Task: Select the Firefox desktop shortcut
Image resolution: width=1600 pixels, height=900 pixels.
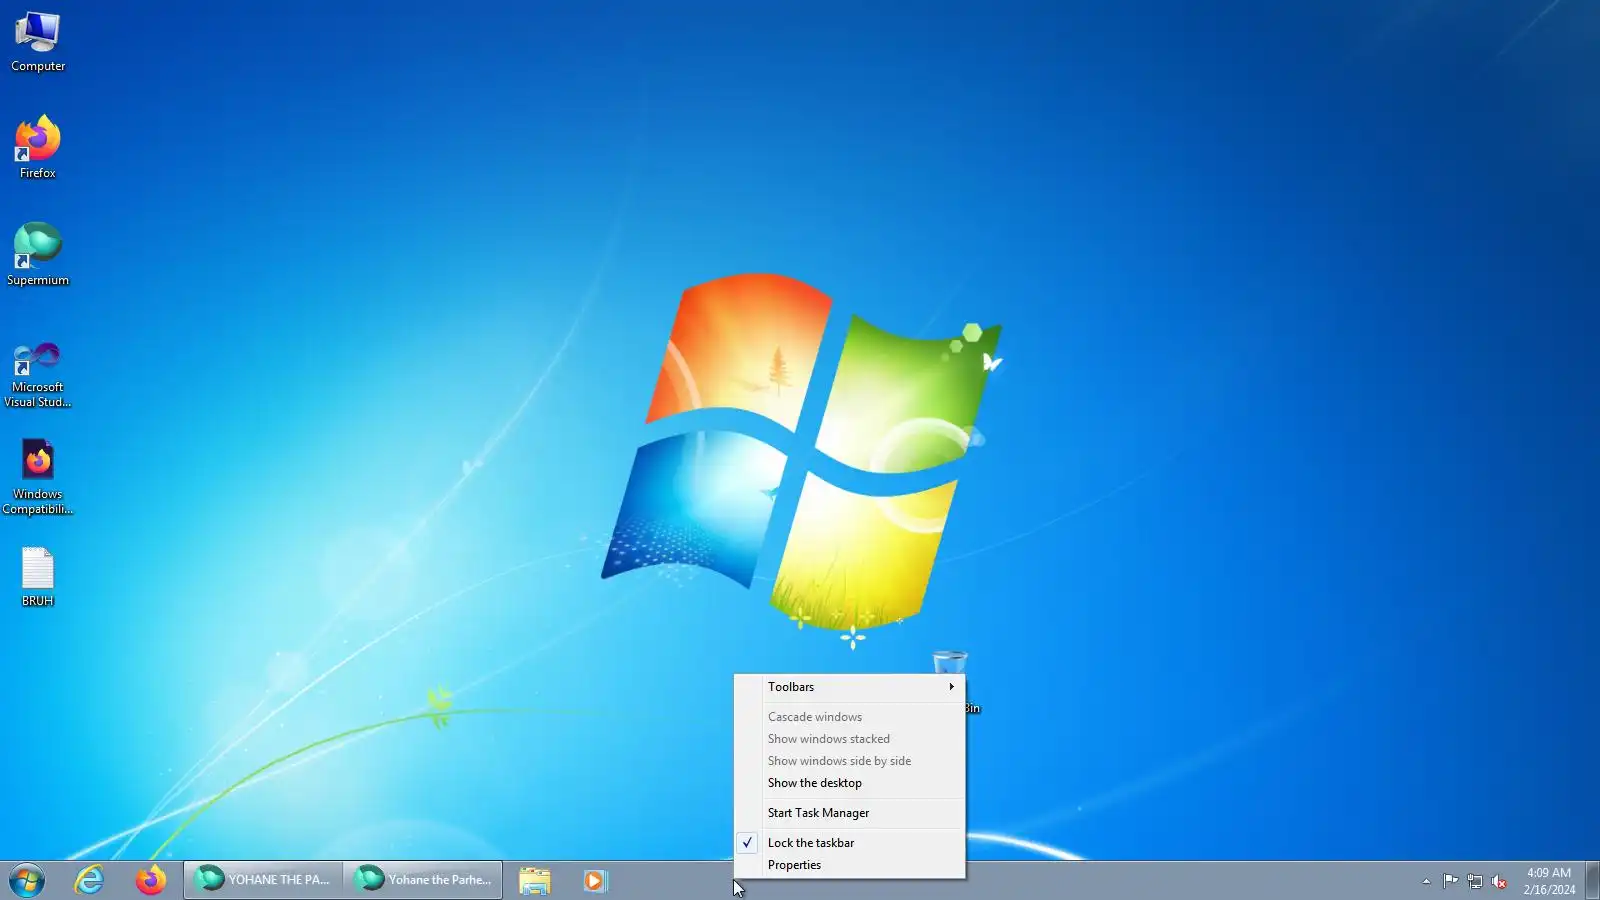Action: [x=38, y=148]
